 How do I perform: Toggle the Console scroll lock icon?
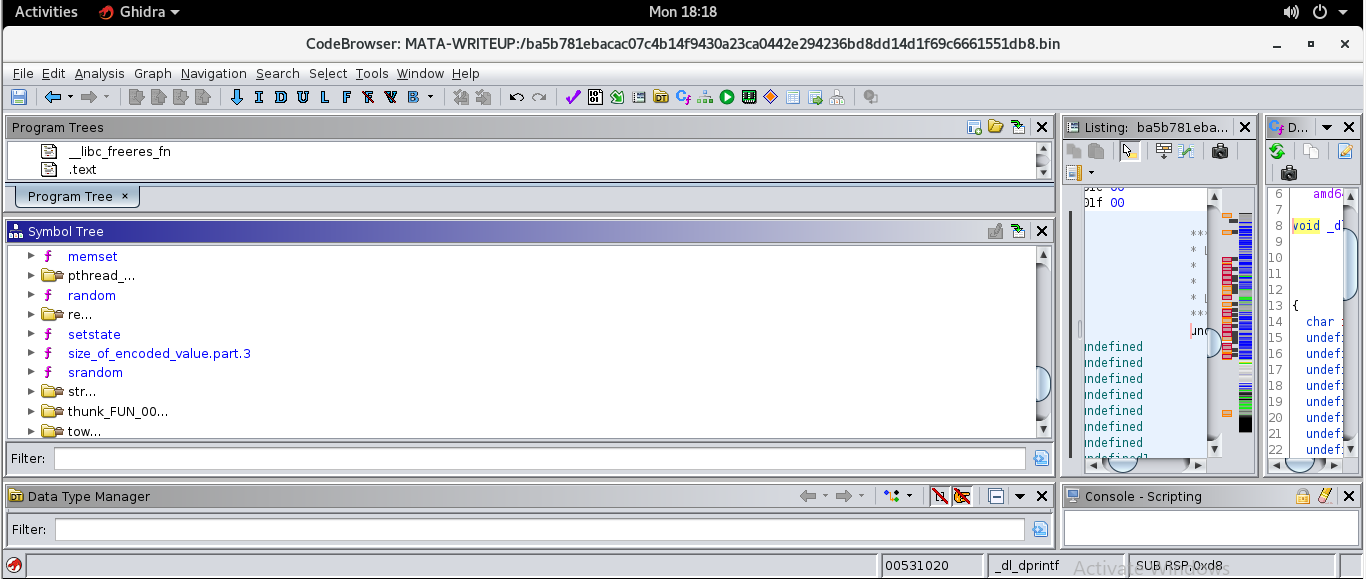pos(1303,496)
